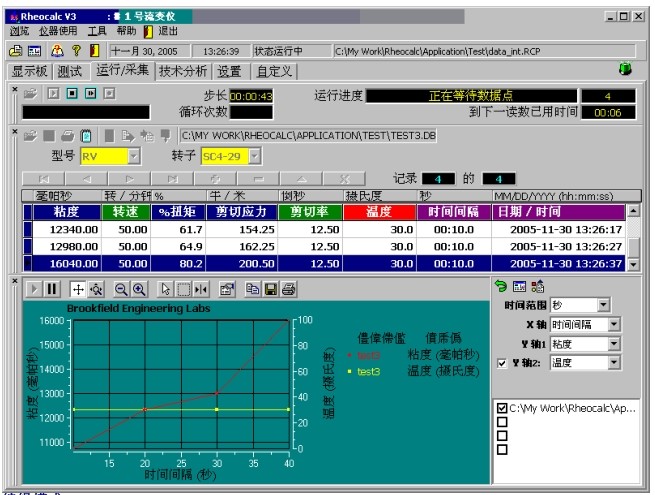Select the arrow pointer tool in graph toolbar
Image resolution: width=655 pixels, height=495 pixels.
pyautogui.click(x=167, y=289)
